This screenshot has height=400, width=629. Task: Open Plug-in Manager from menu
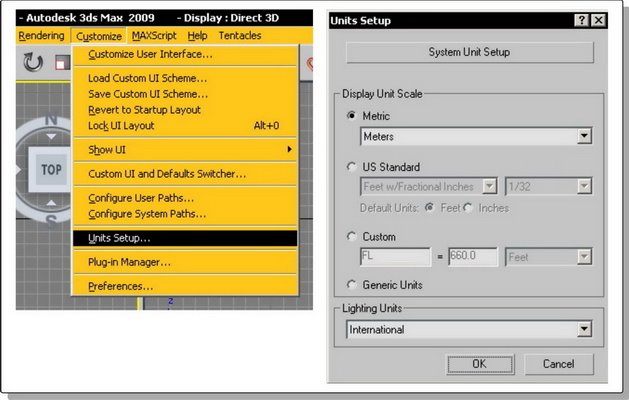185,262
